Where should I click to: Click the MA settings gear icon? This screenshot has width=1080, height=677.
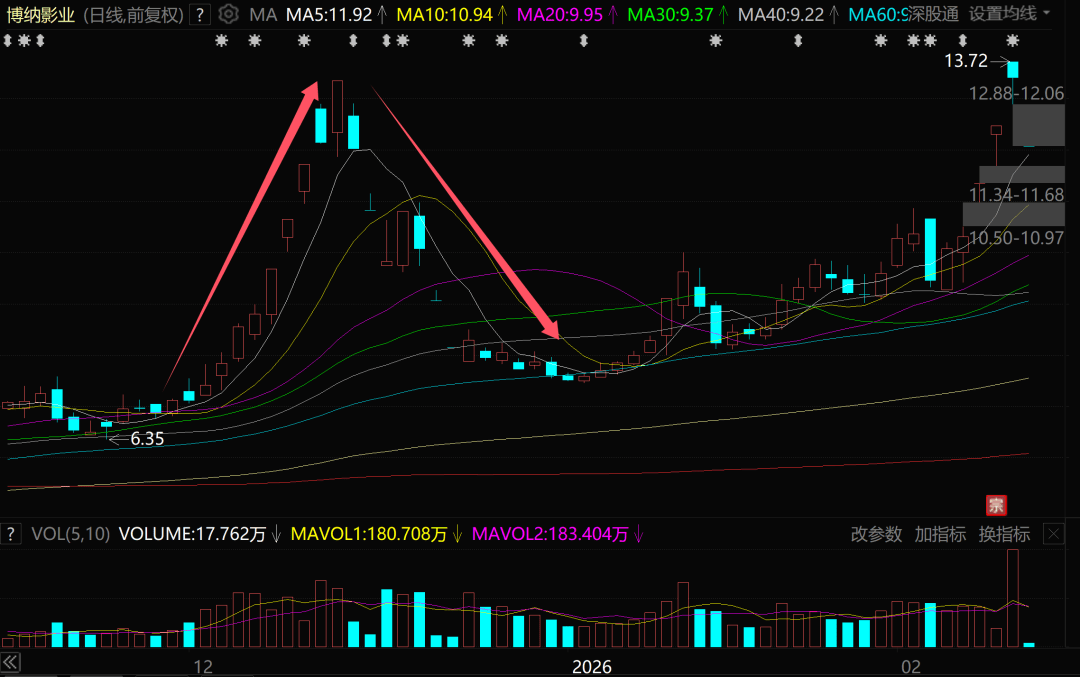tap(229, 14)
